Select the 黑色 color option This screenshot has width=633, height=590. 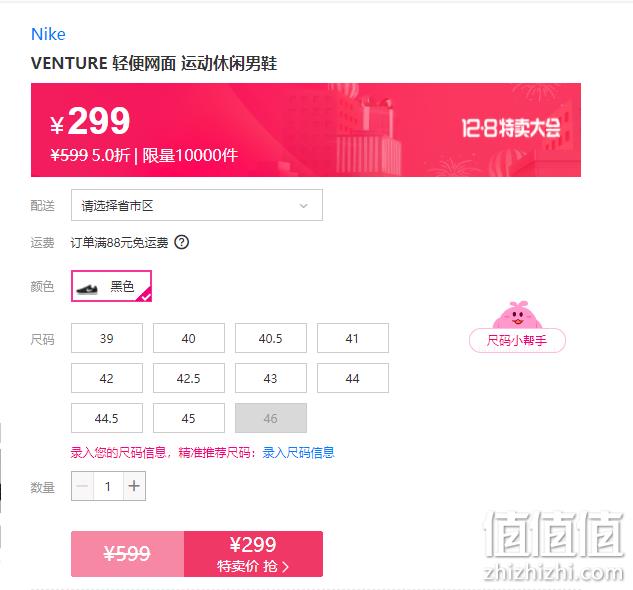pyautogui.click(x=111, y=286)
